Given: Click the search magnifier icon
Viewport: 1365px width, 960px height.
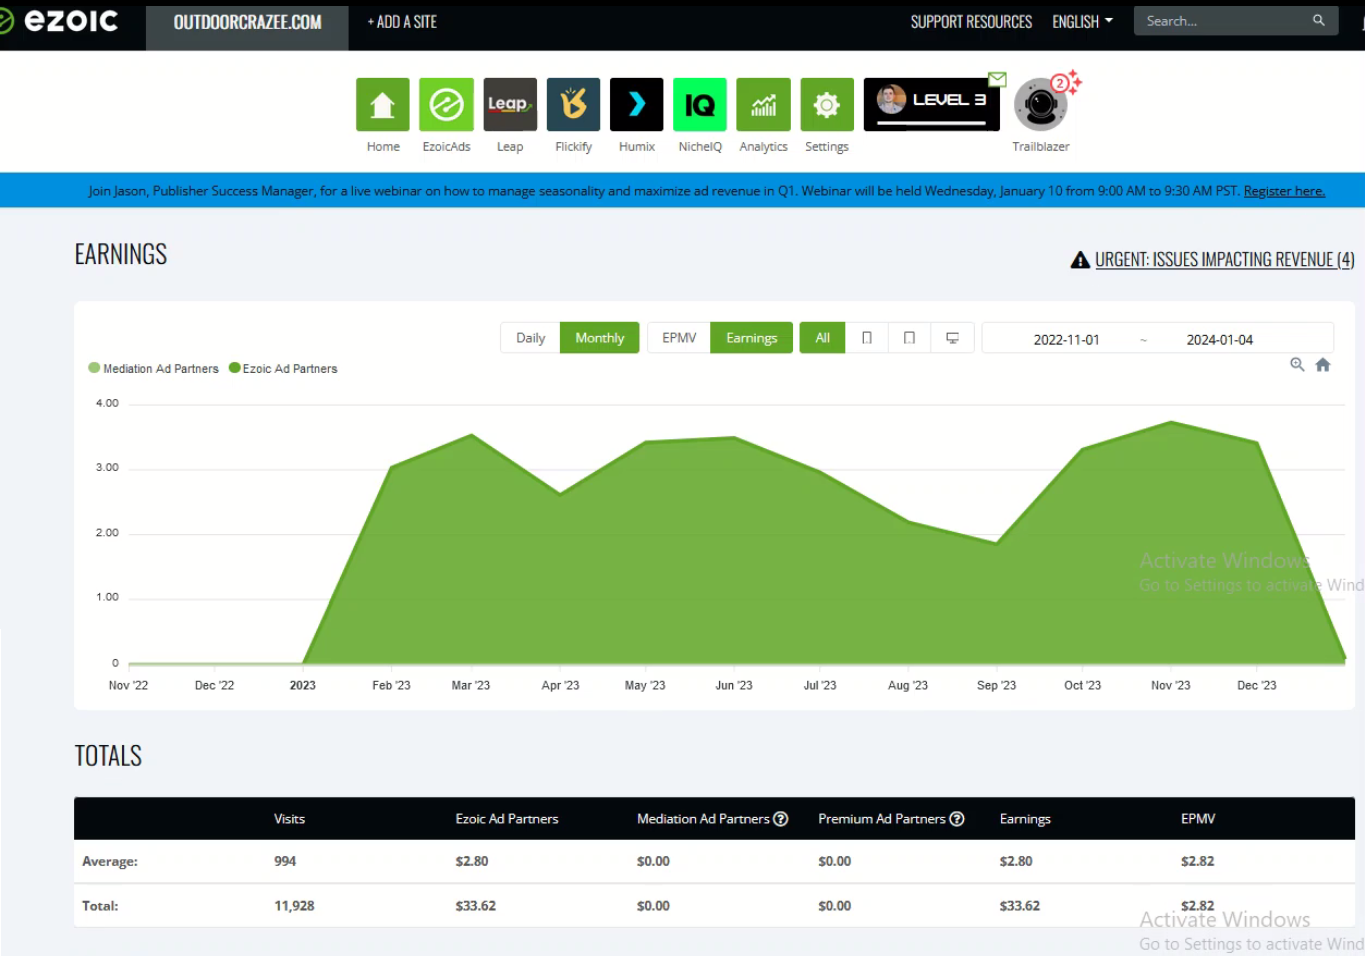Looking at the screenshot, I should coord(1318,20).
